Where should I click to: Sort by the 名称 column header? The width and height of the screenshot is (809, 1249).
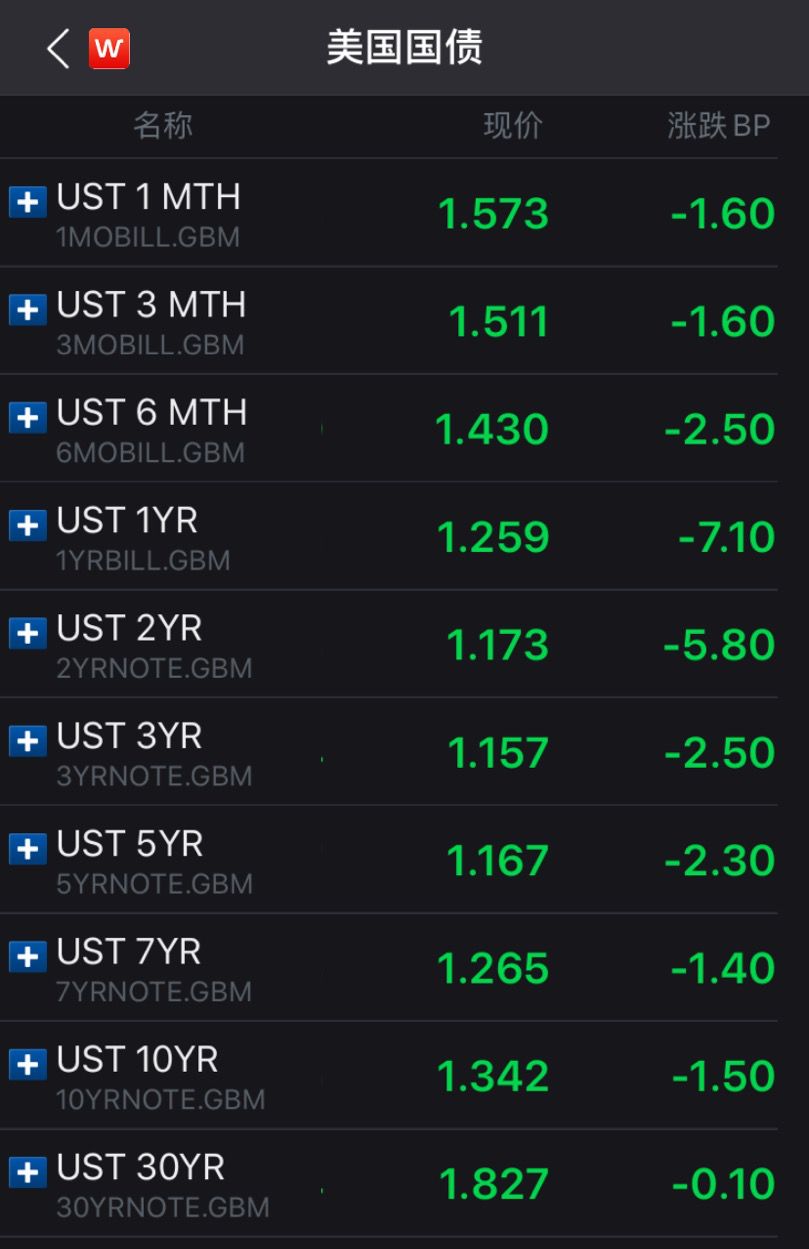coord(162,126)
